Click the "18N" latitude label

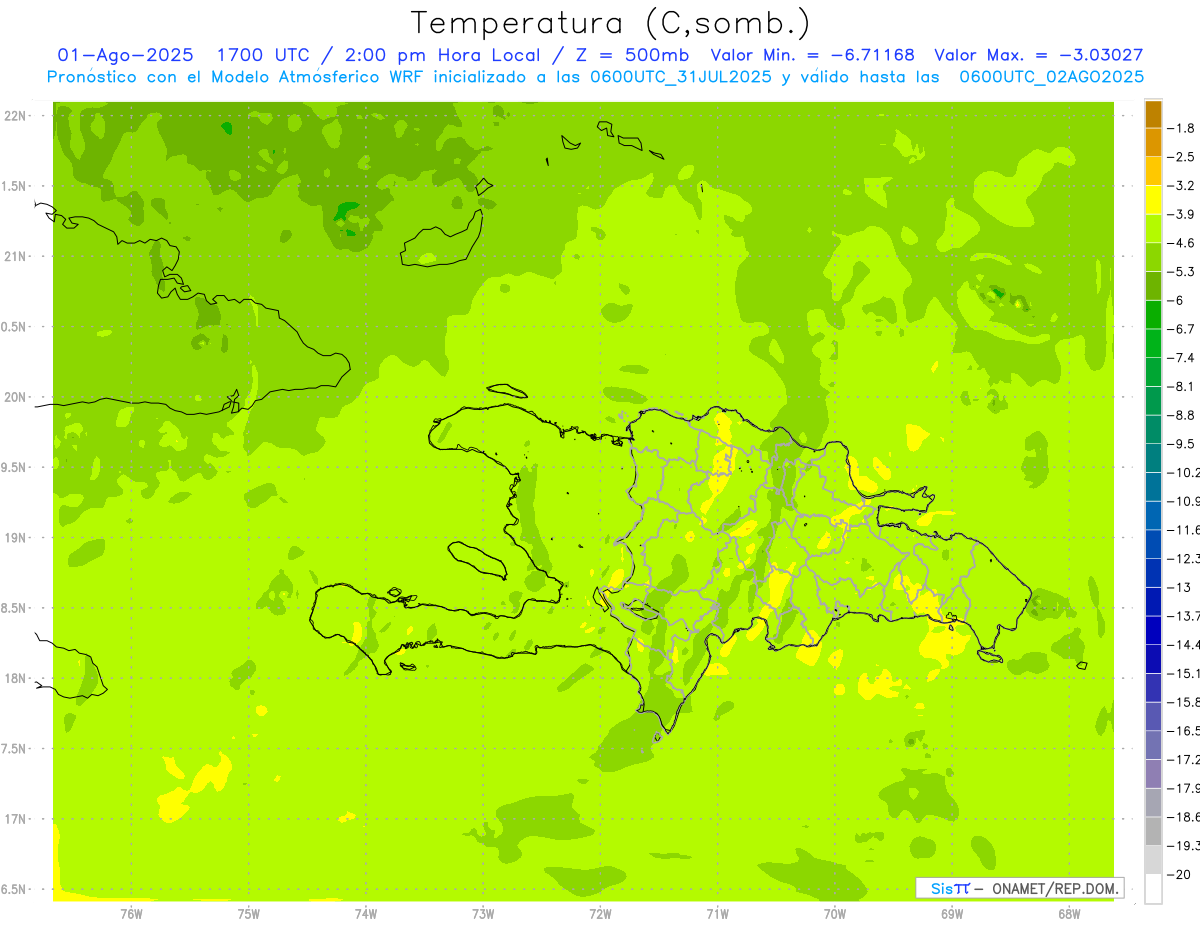(16, 679)
